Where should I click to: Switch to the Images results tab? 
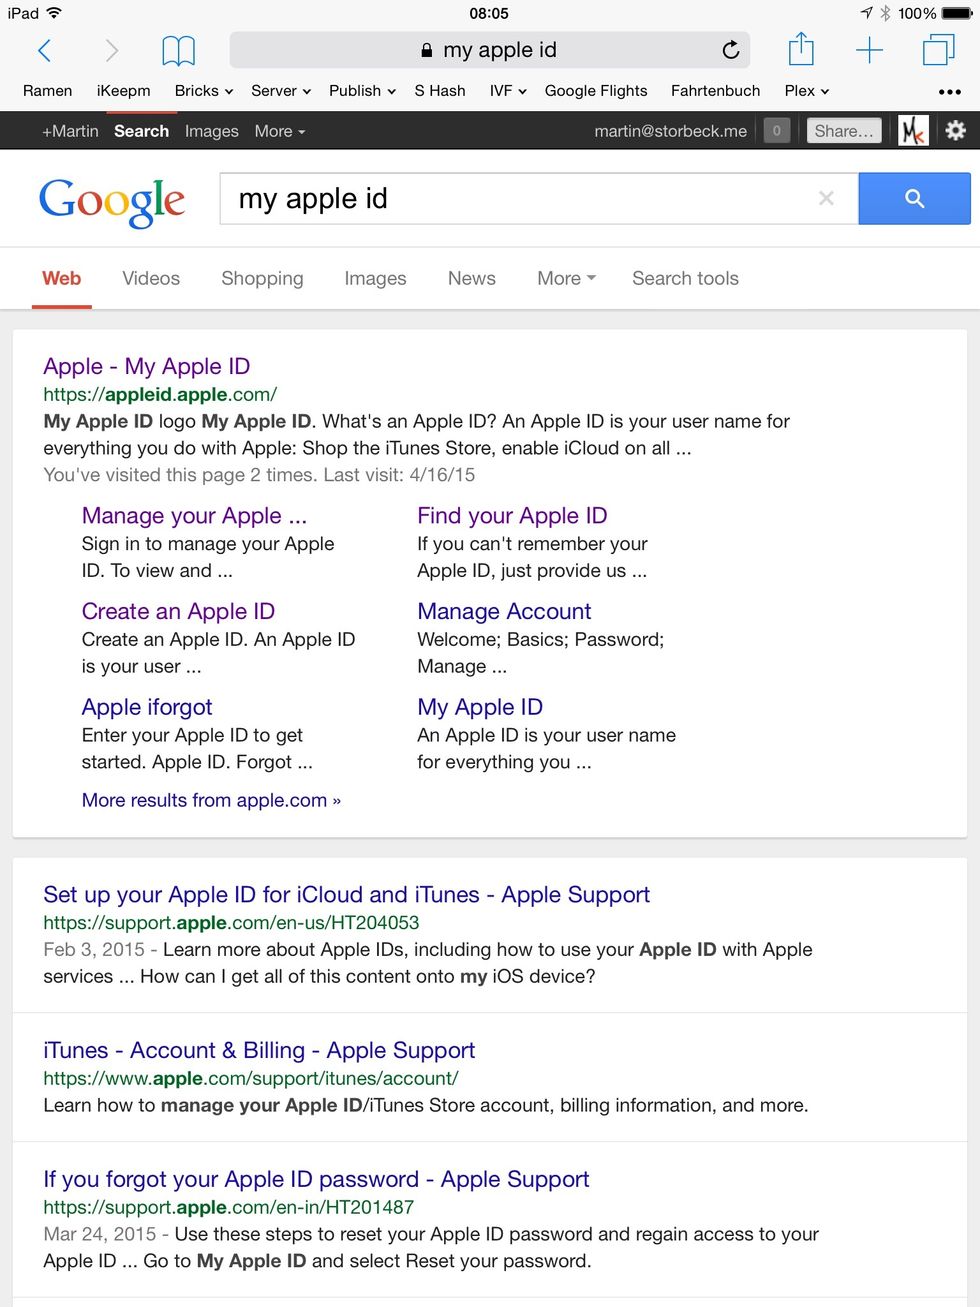[x=375, y=278]
